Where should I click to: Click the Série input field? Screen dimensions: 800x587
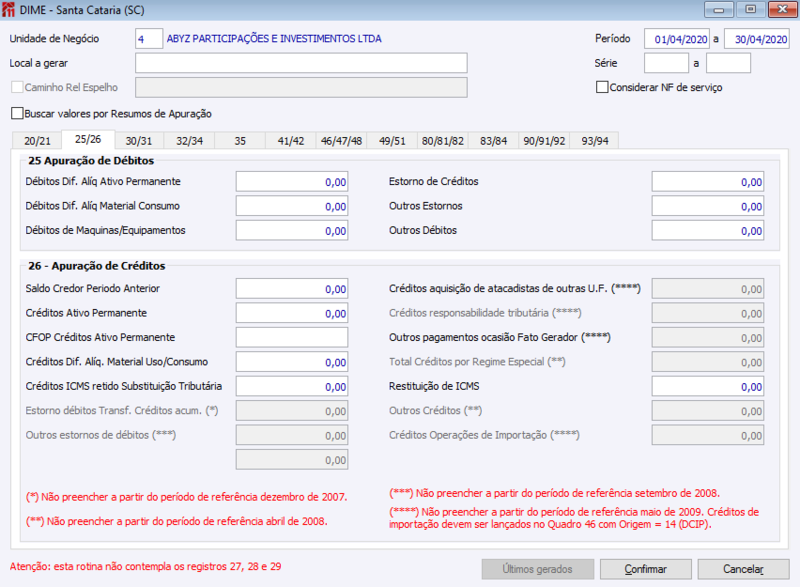[x=665, y=62]
